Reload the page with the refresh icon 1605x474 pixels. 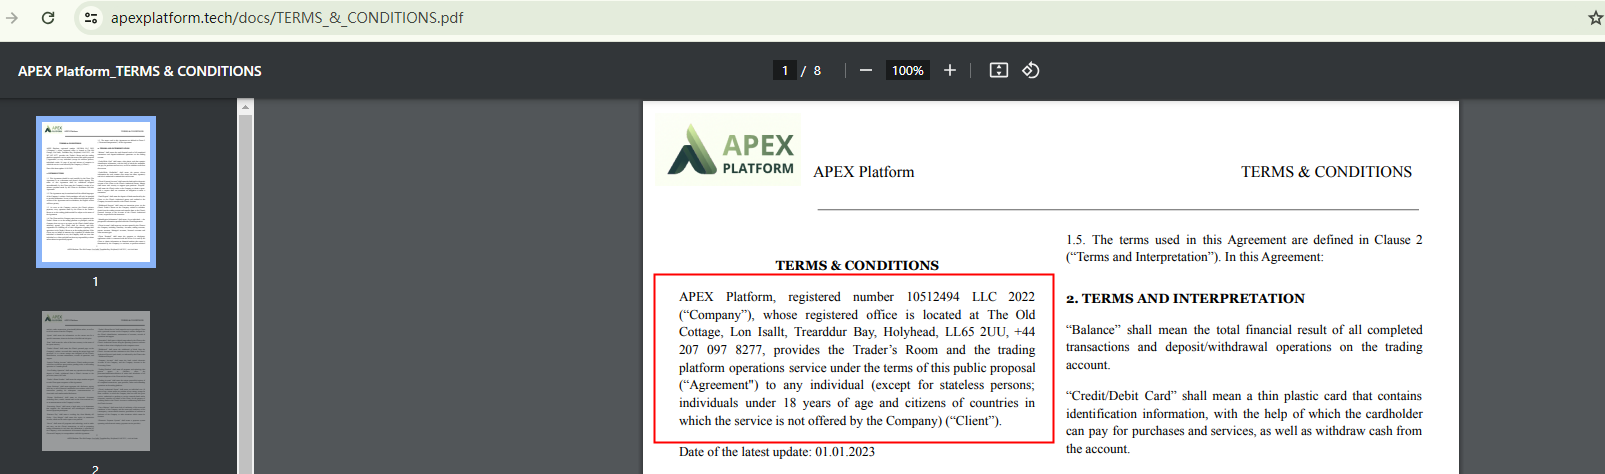tap(48, 18)
